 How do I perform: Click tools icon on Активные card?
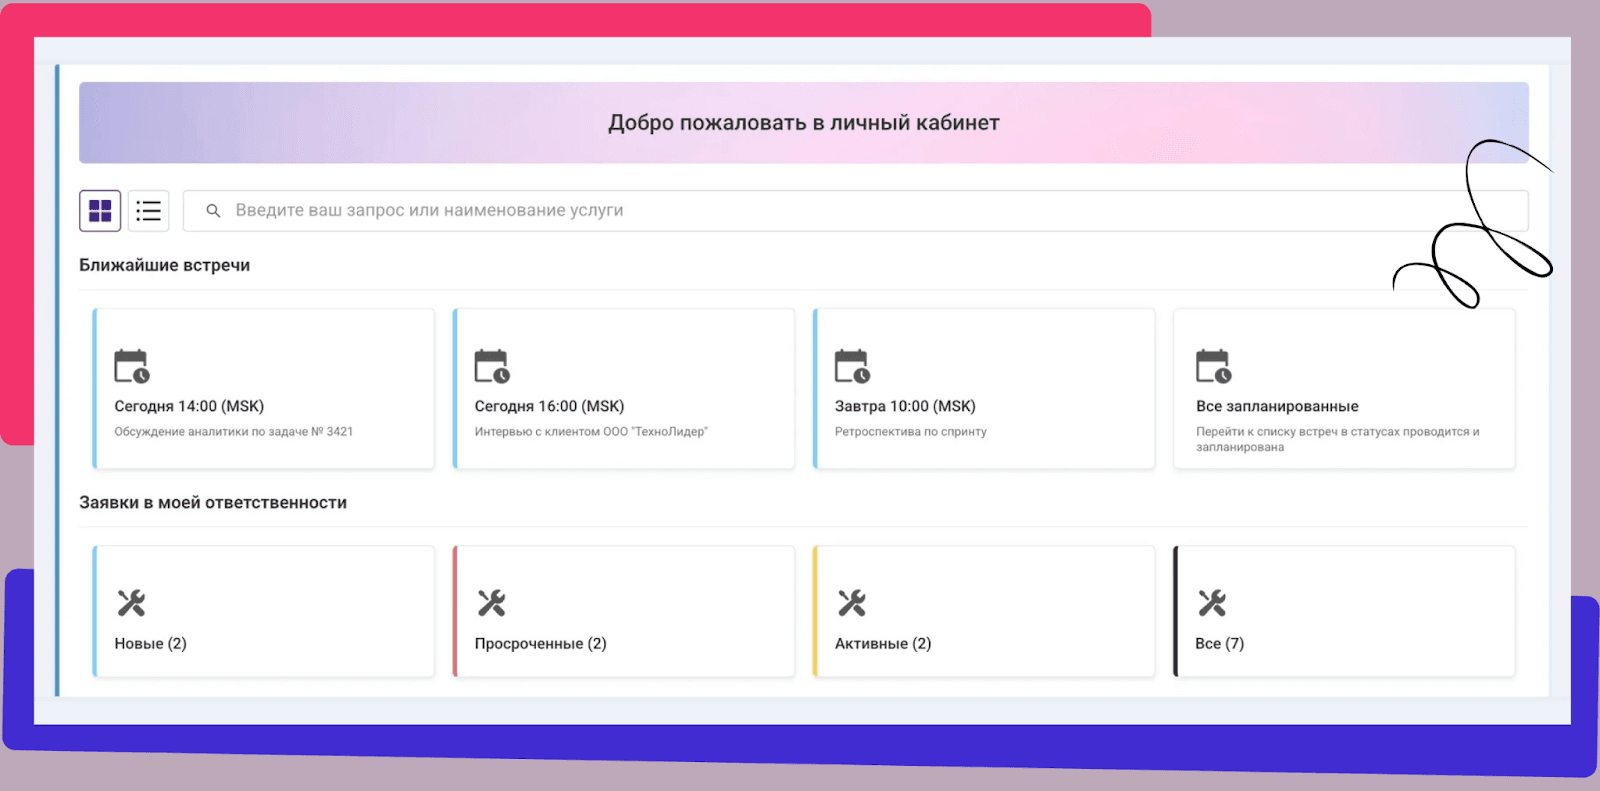(x=852, y=603)
